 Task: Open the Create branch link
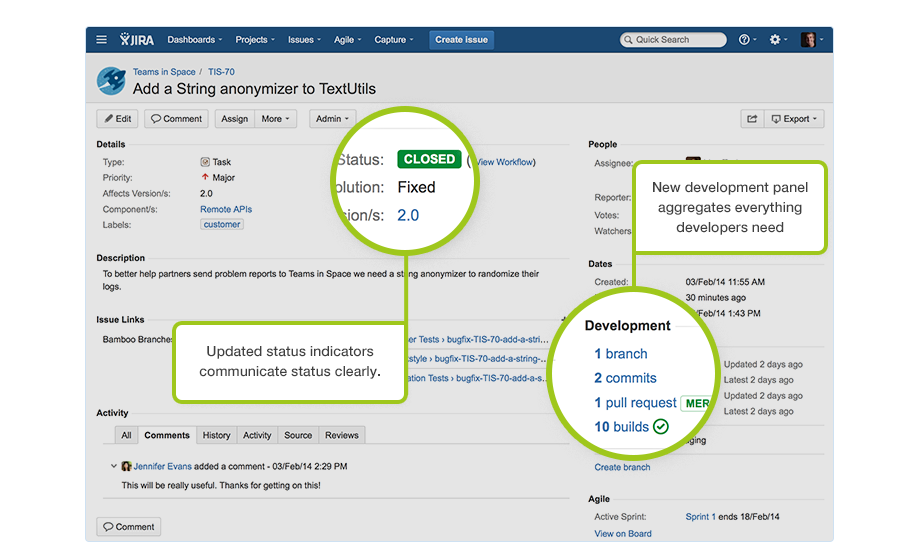622,467
